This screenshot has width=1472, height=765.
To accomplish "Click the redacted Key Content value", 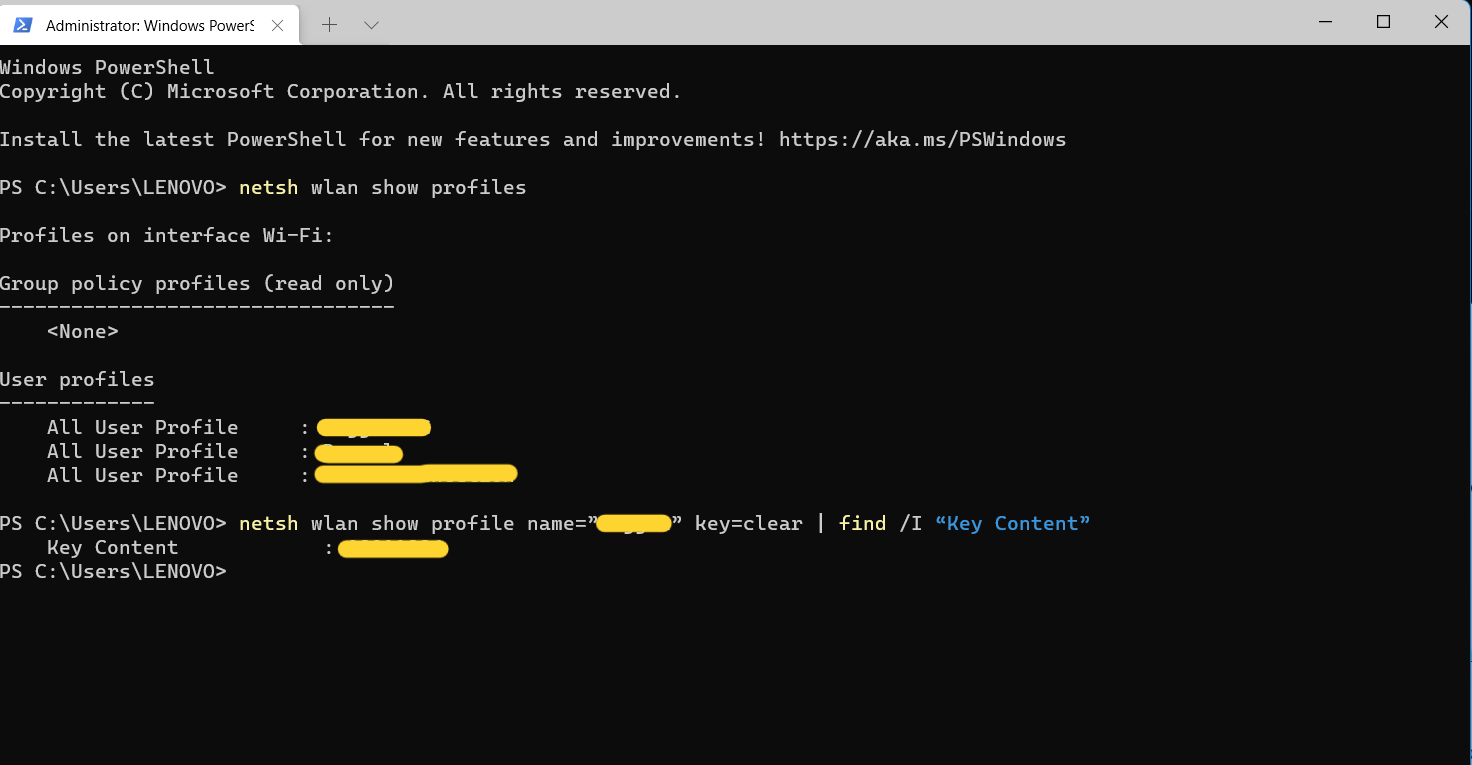I will click(393, 548).
